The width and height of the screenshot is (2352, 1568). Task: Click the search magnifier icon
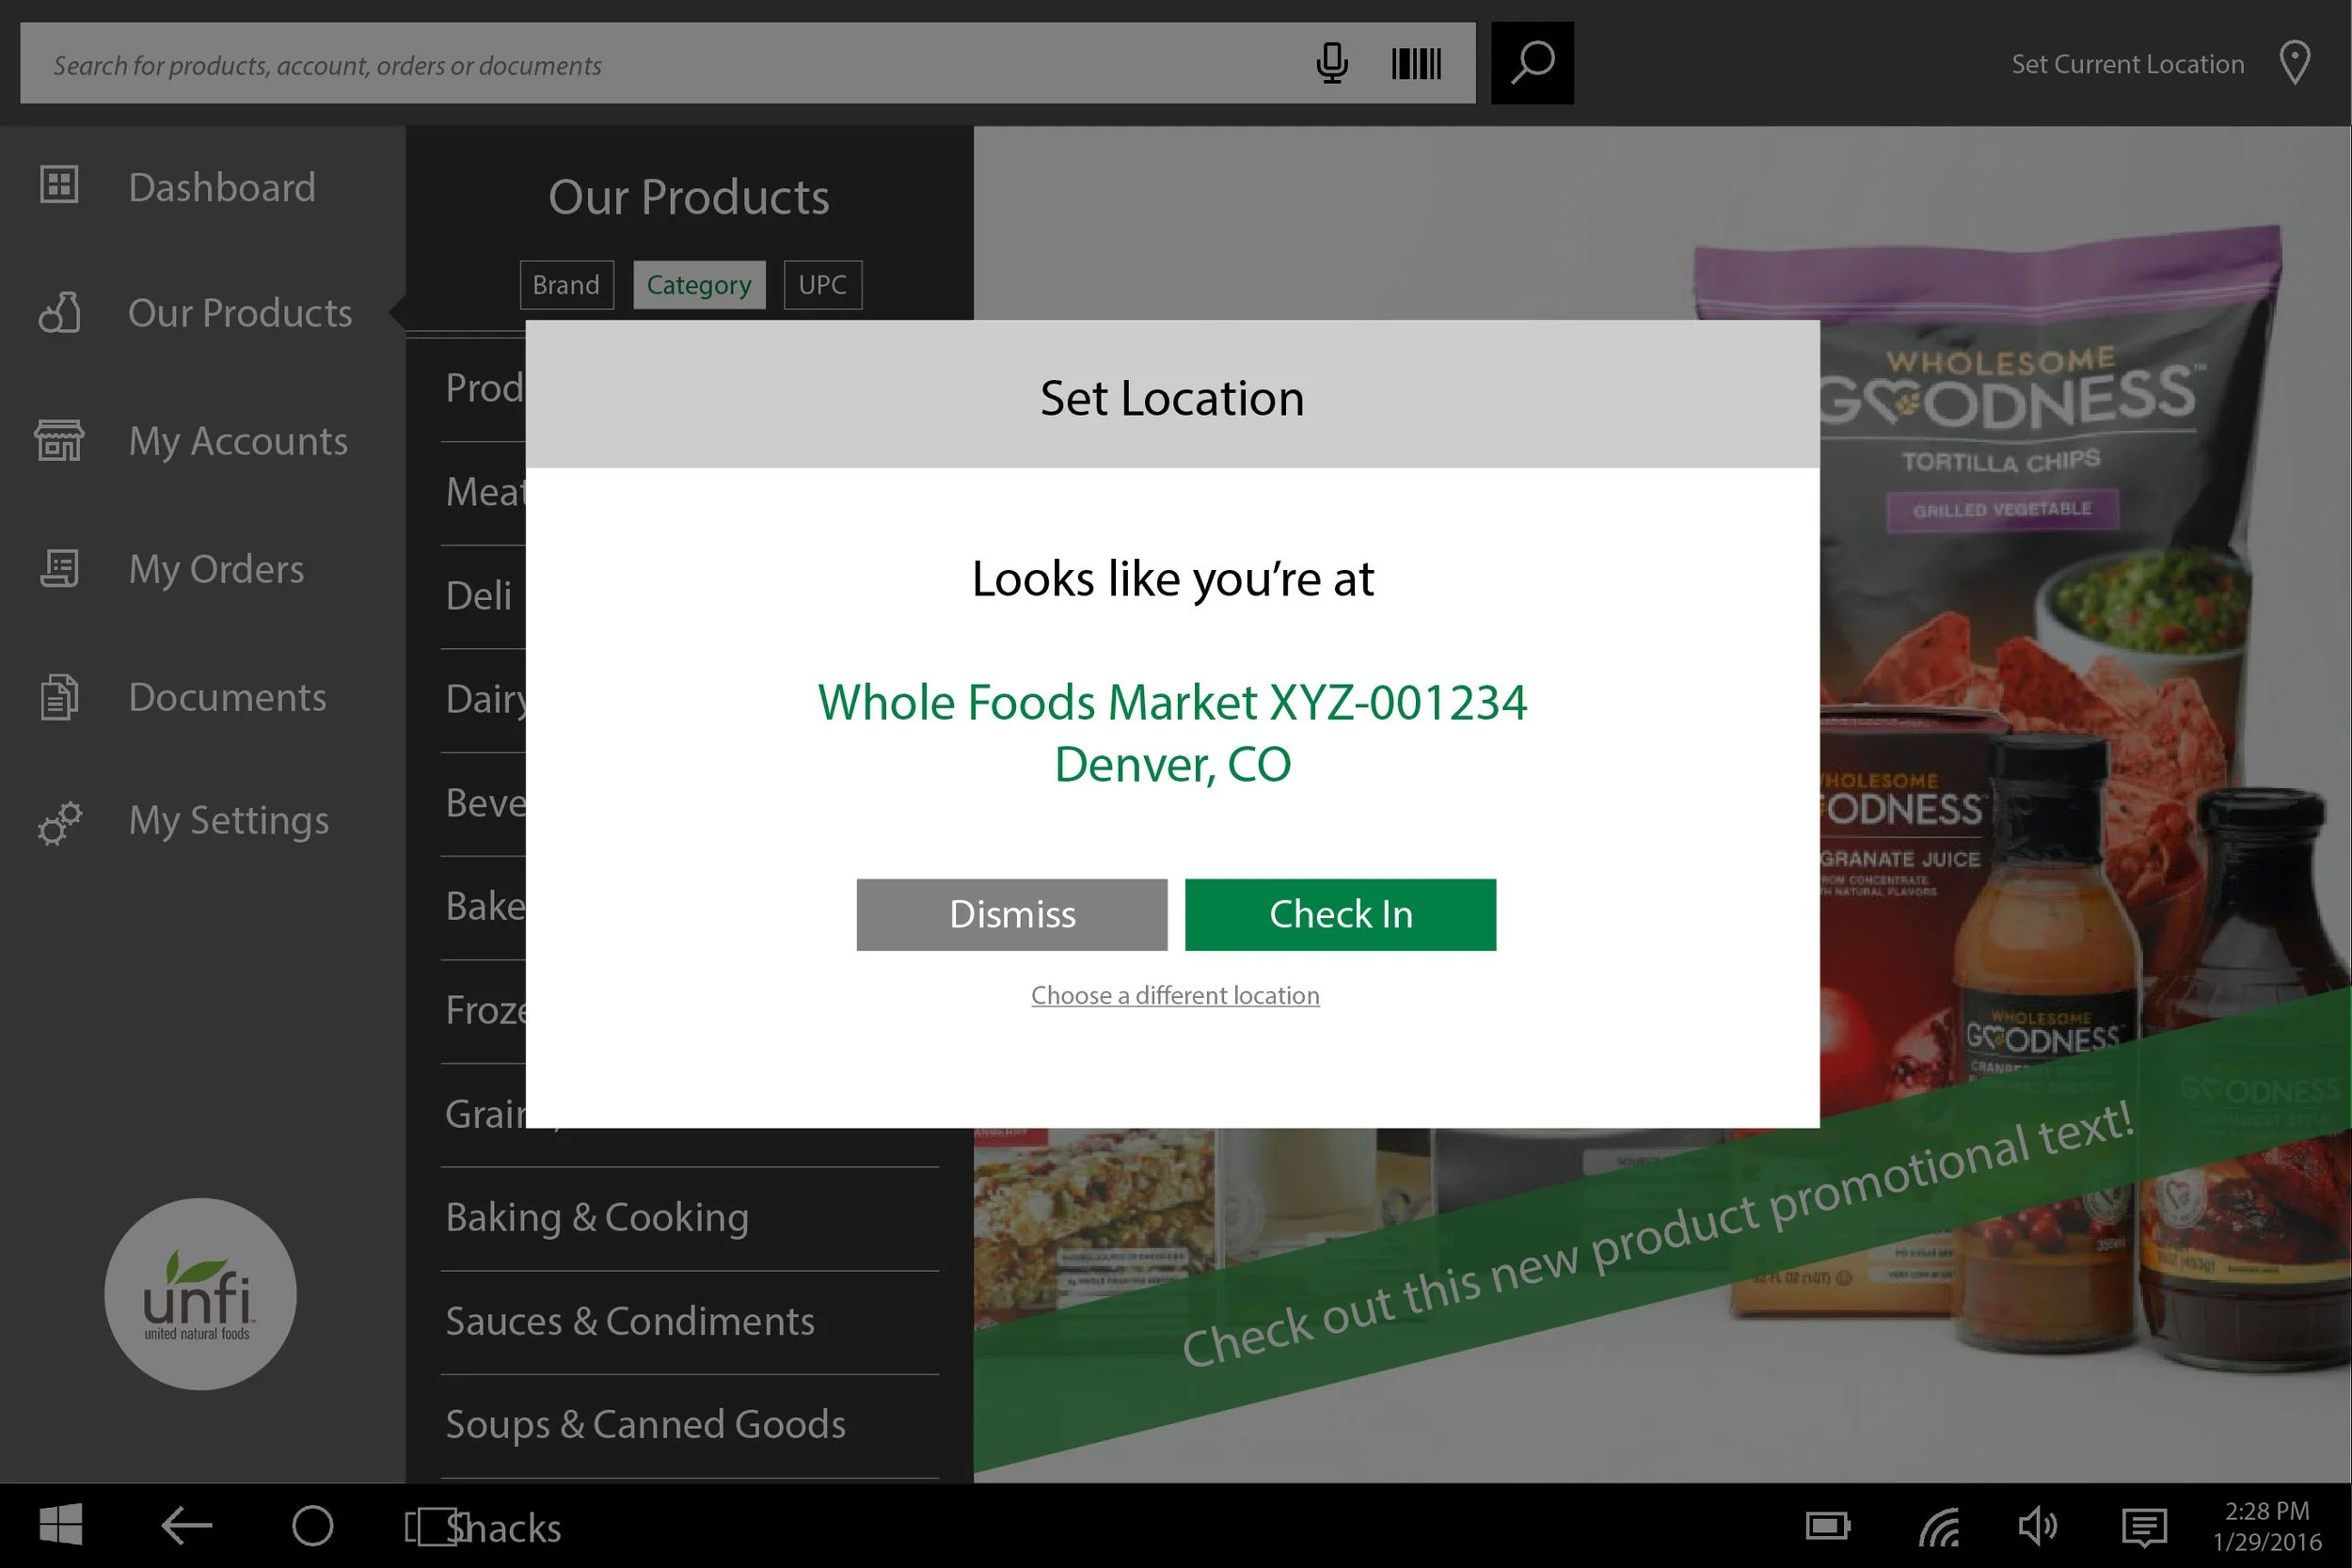[x=1532, y=63]
